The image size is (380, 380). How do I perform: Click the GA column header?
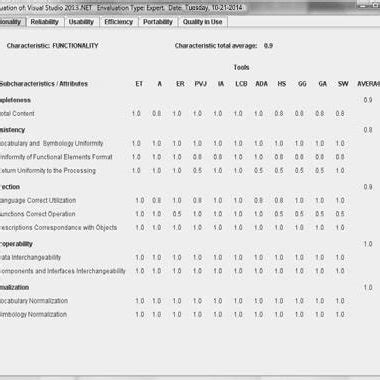[322, 84]
